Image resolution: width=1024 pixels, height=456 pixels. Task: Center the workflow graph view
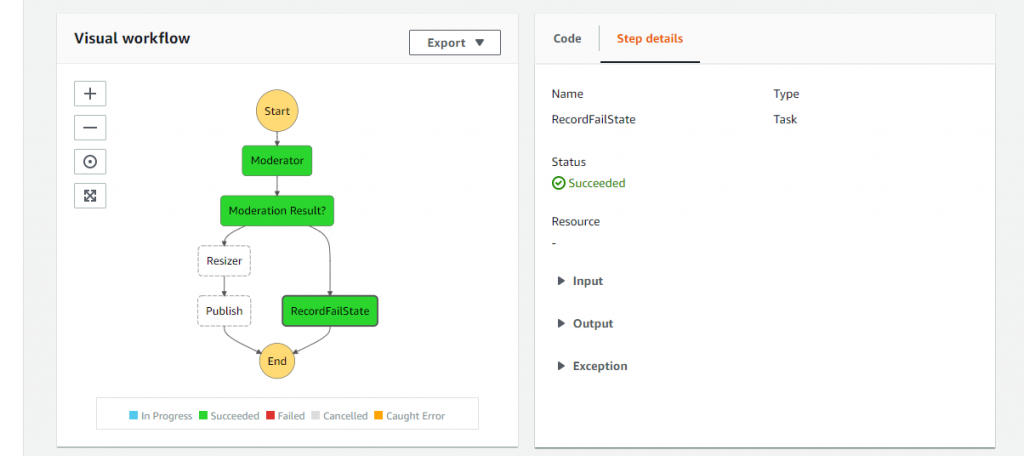point(90,161)
